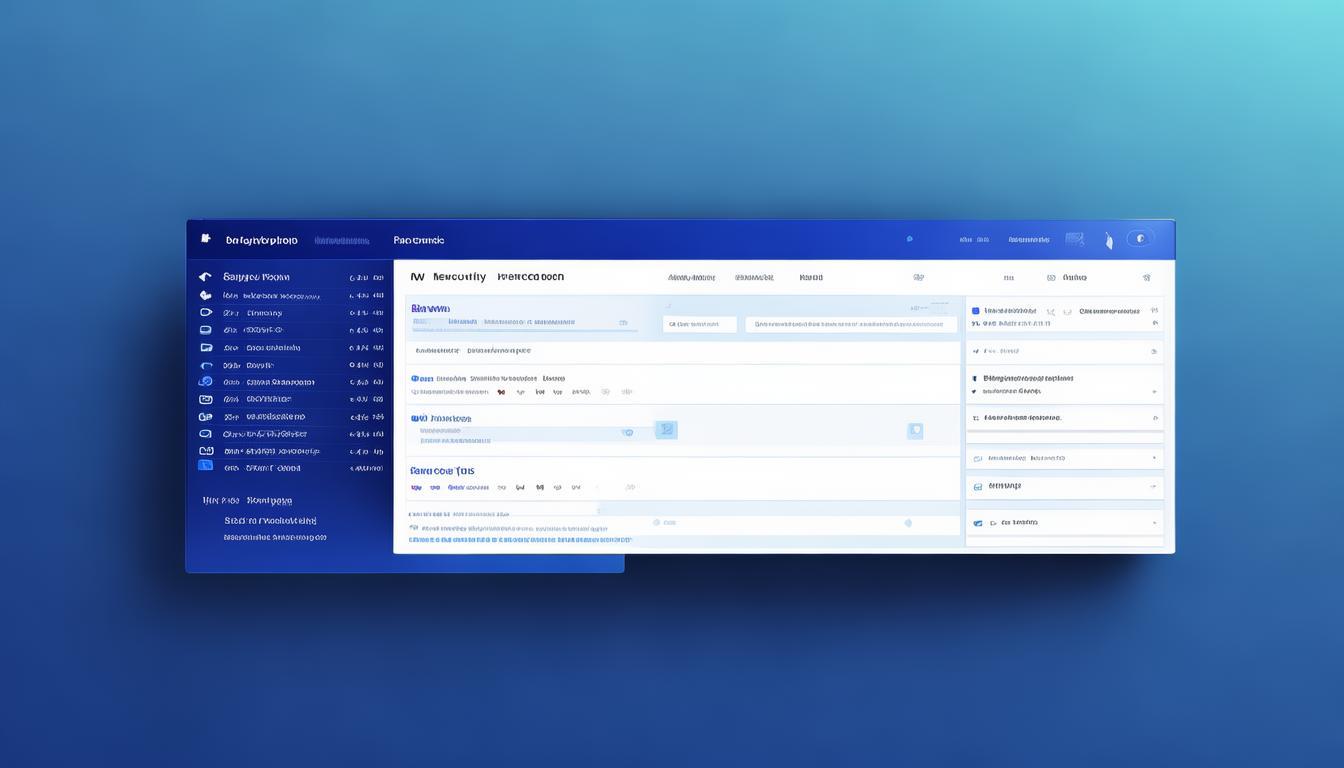Expand the right-panel row above the bottom two

click(1154, 458)
